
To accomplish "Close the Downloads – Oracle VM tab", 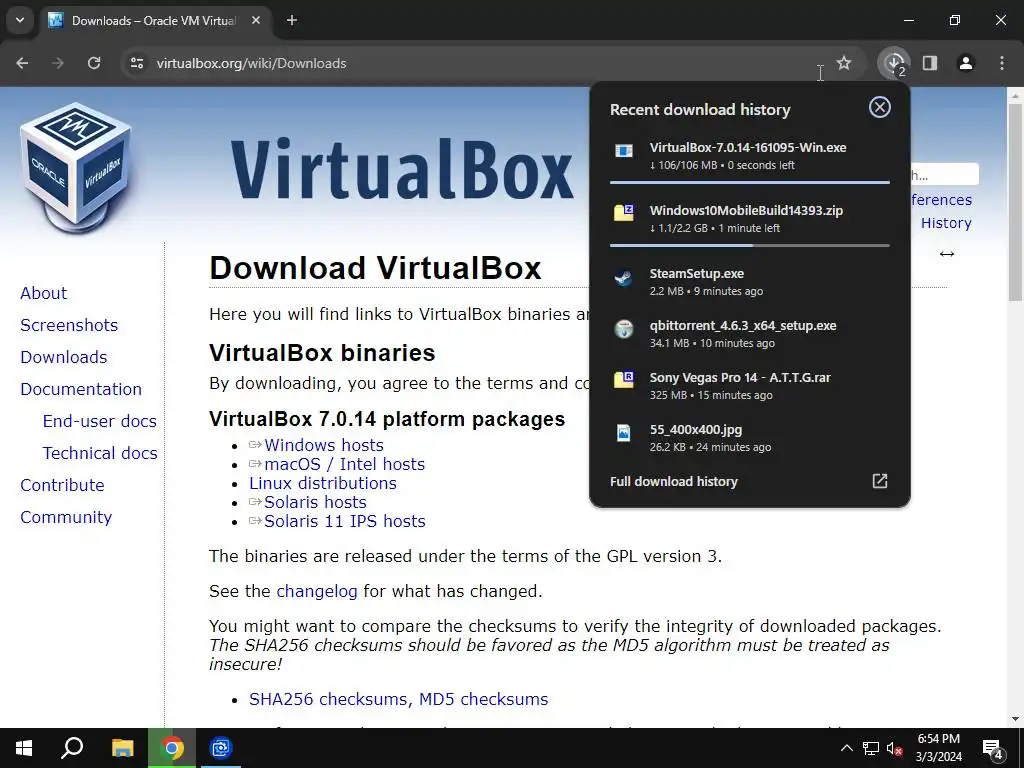I will [x=256, y=20].
